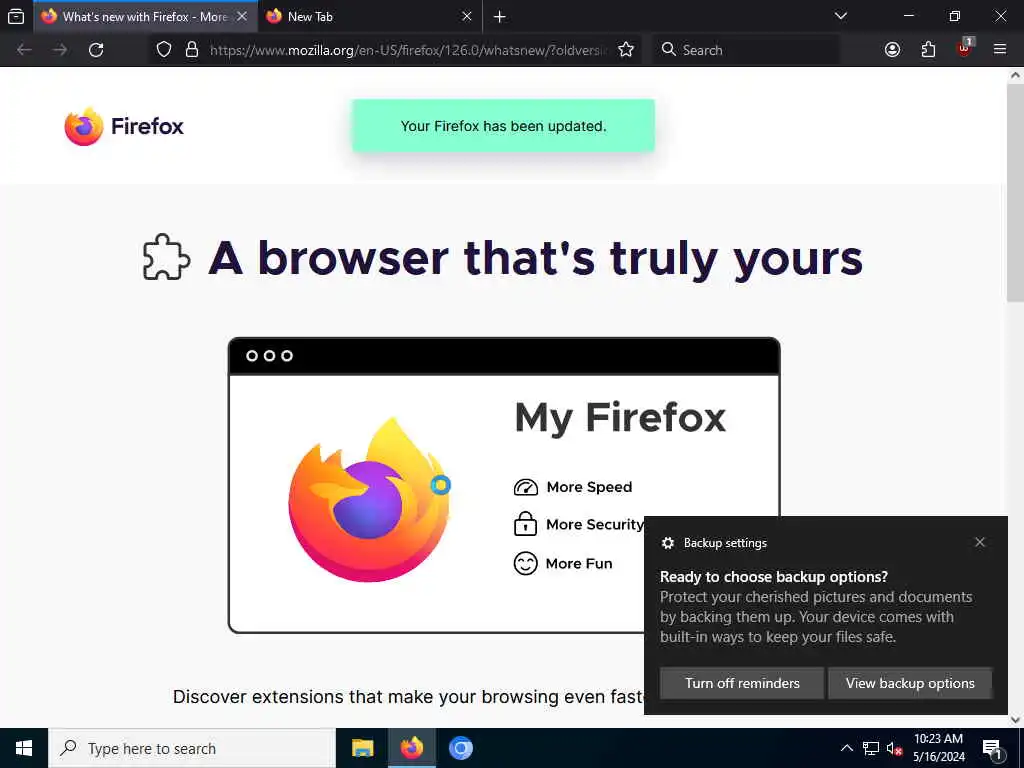
Task: Open the Firefox account icon
Action: [892, 50]
